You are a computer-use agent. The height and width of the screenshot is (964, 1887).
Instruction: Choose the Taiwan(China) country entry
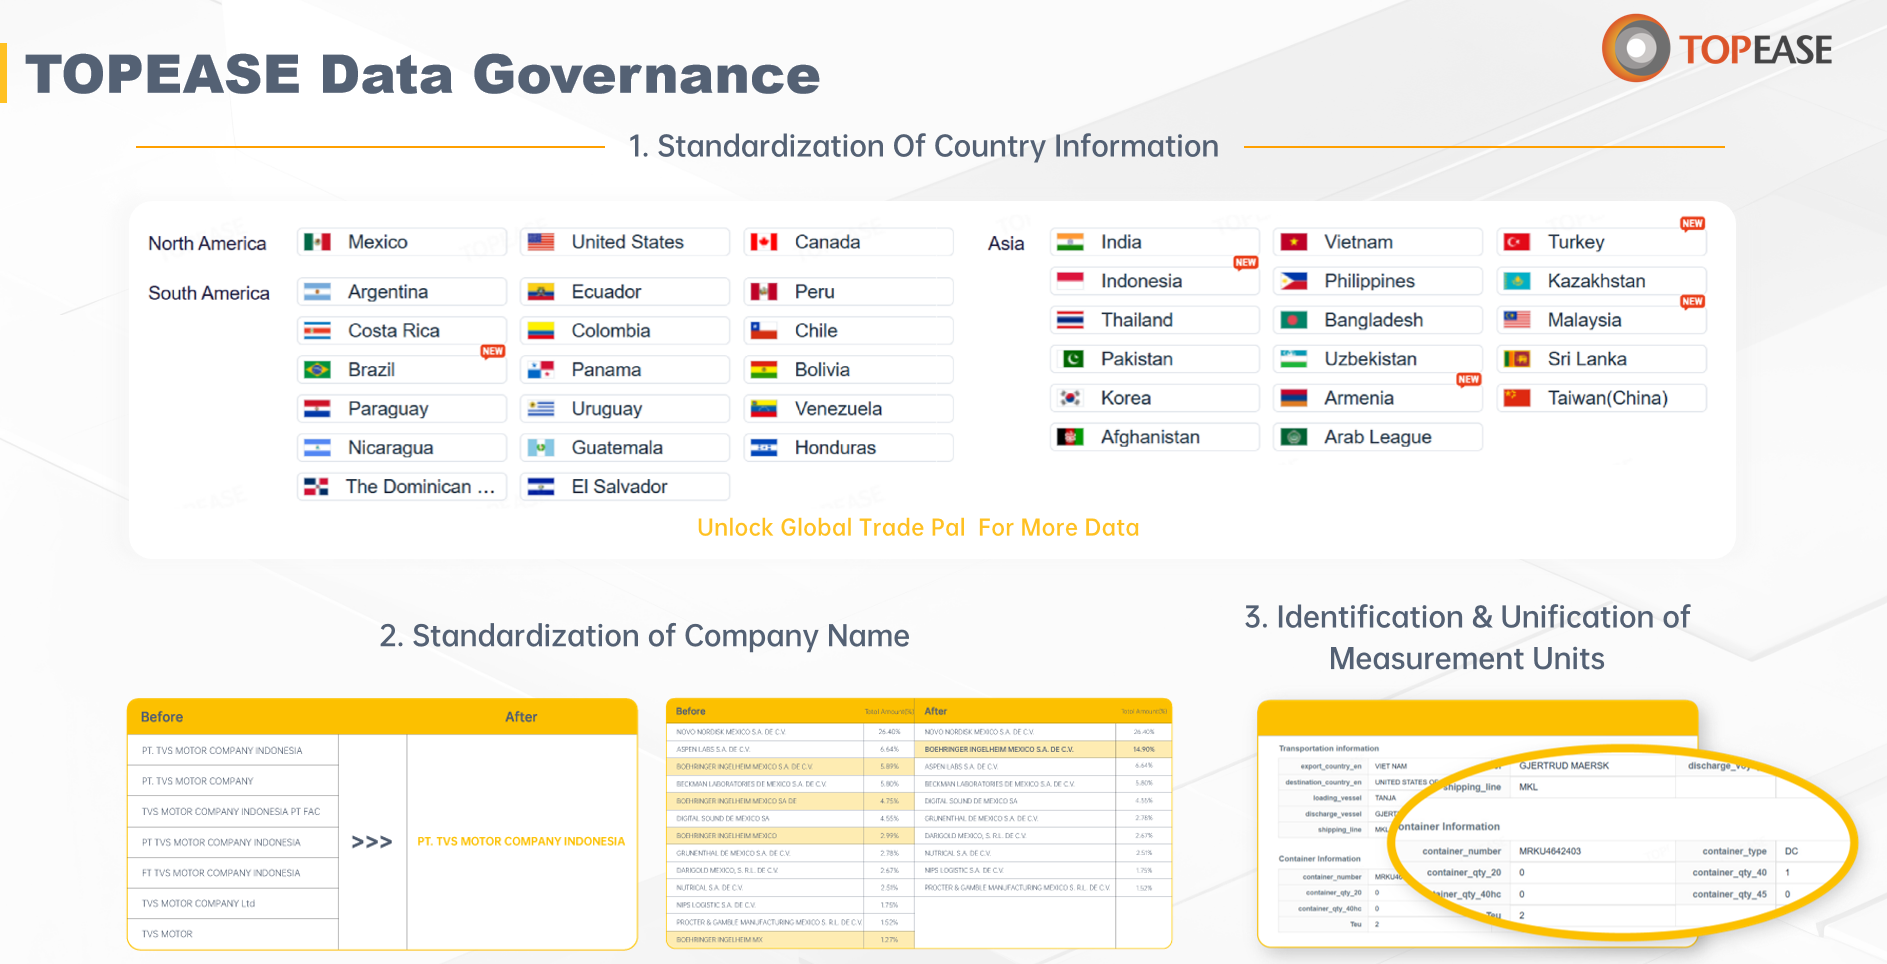1601,398
